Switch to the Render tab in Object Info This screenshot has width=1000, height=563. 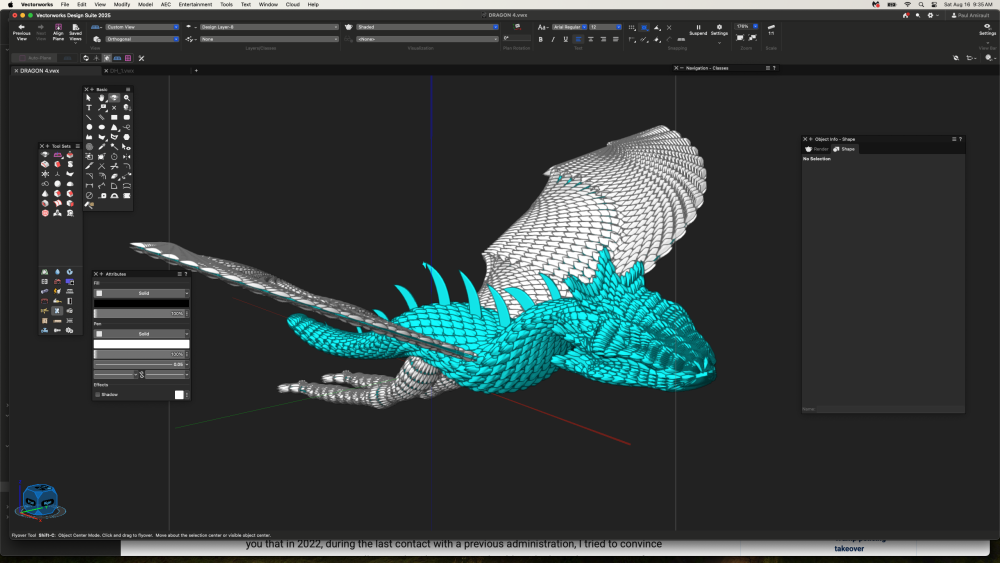pos(817,149)
